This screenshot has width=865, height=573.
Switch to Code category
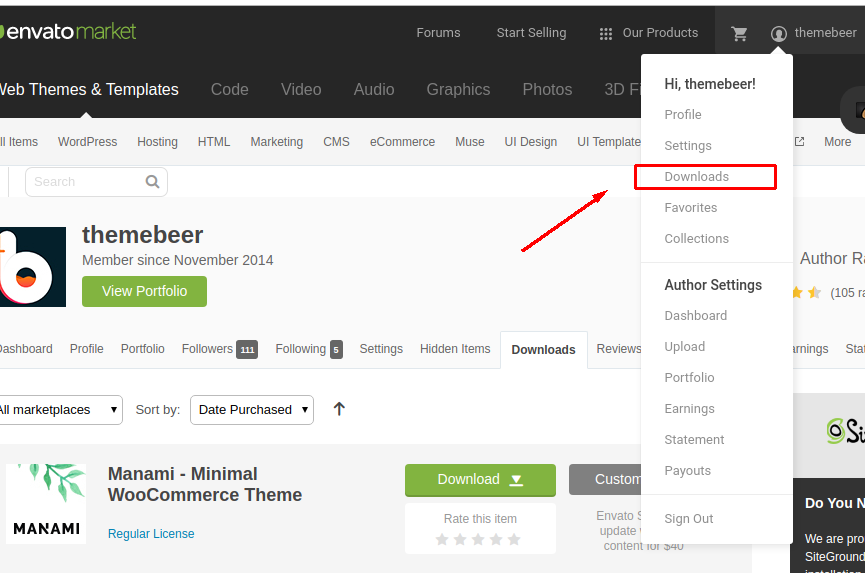pyautogui.click(x=229, y=89)
